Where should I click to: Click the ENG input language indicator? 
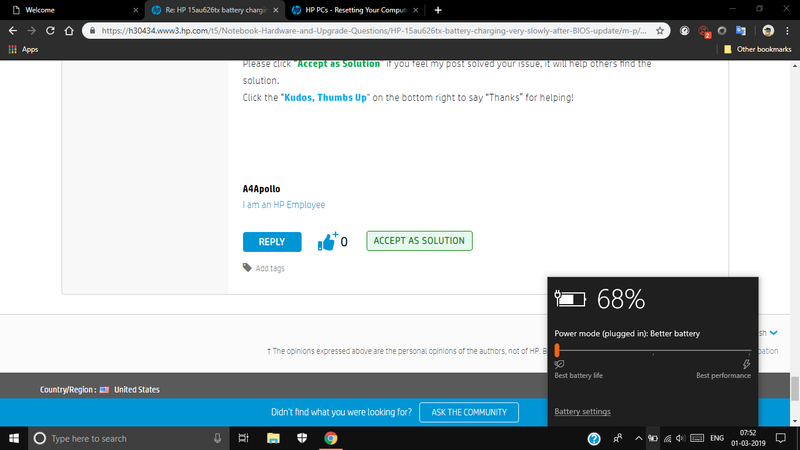pyautogui.click(x=717, y=438)
